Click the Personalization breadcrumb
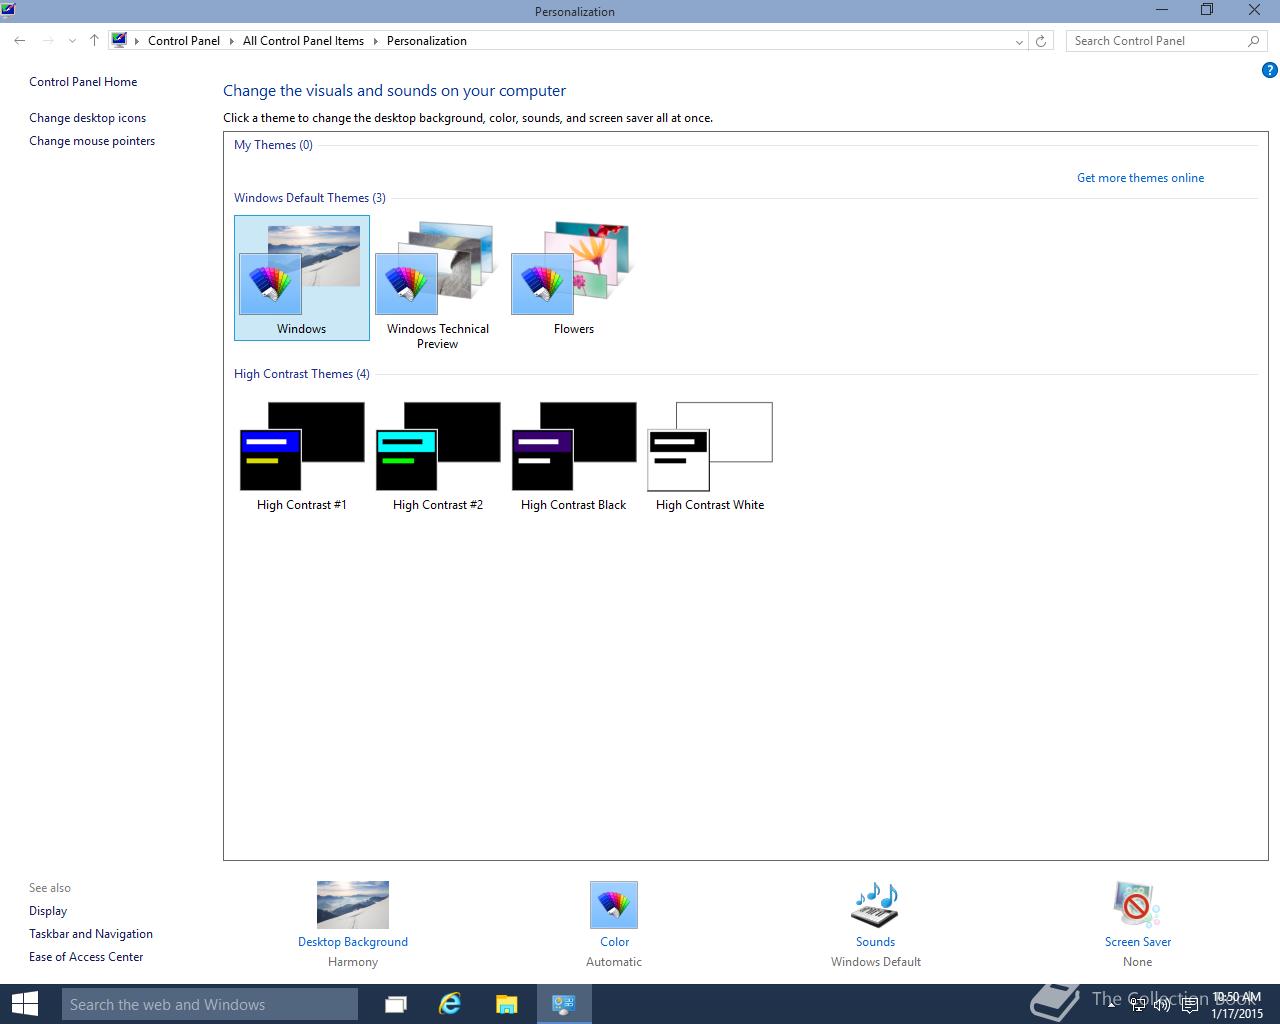Image resolution: width=1280 pixels, height=1024 pixels. coord(427,41)
